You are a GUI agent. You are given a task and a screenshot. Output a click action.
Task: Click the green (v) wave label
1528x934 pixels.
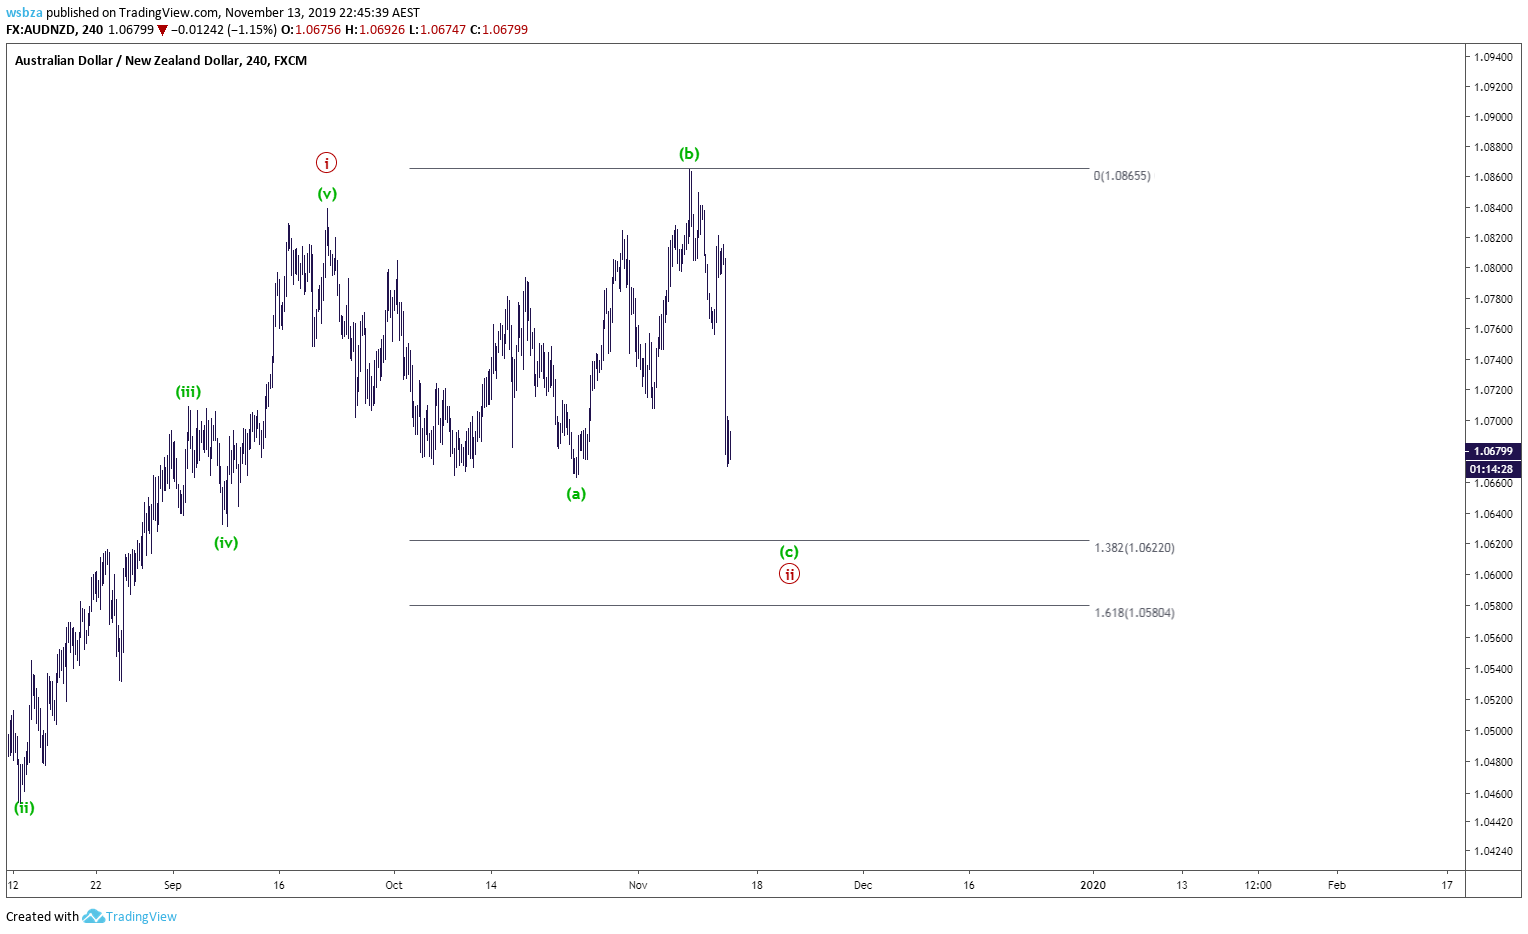pyautogui.click(x=327, y=193)
